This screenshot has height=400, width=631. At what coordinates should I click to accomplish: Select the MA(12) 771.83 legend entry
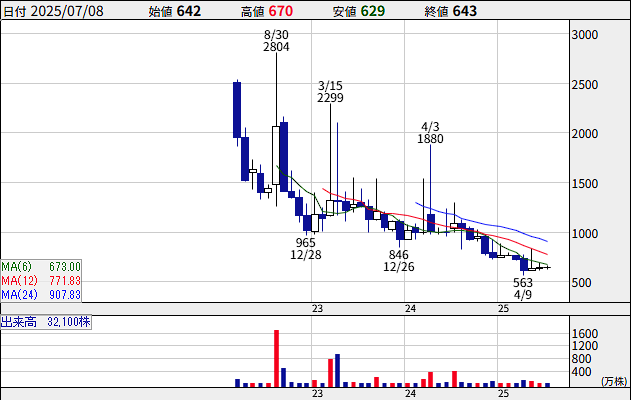[41, 280]
